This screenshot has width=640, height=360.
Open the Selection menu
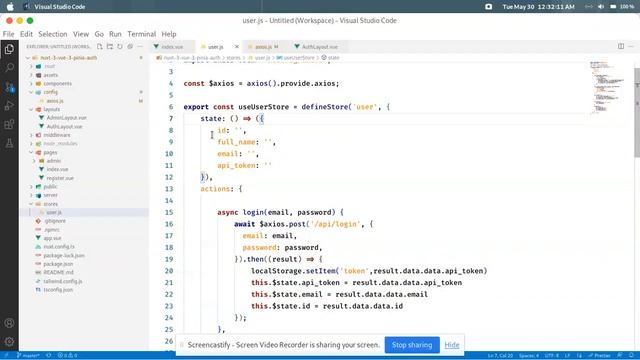click(53, 34)
